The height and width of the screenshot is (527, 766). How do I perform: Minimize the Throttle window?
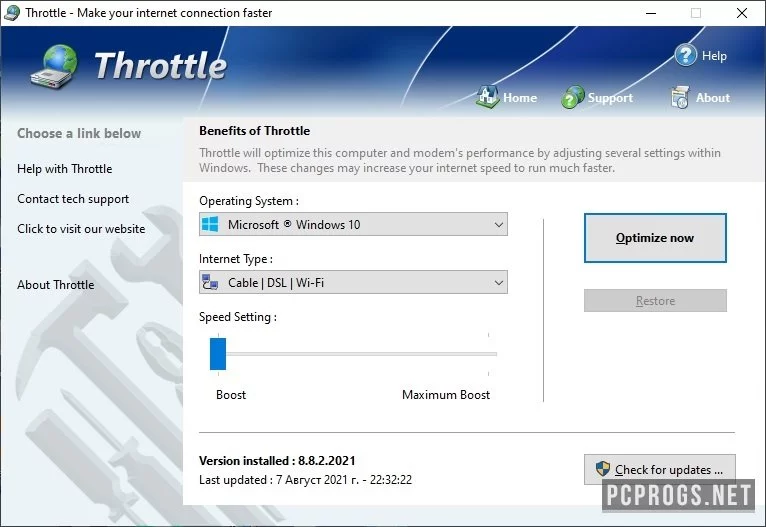pos(651,13)
